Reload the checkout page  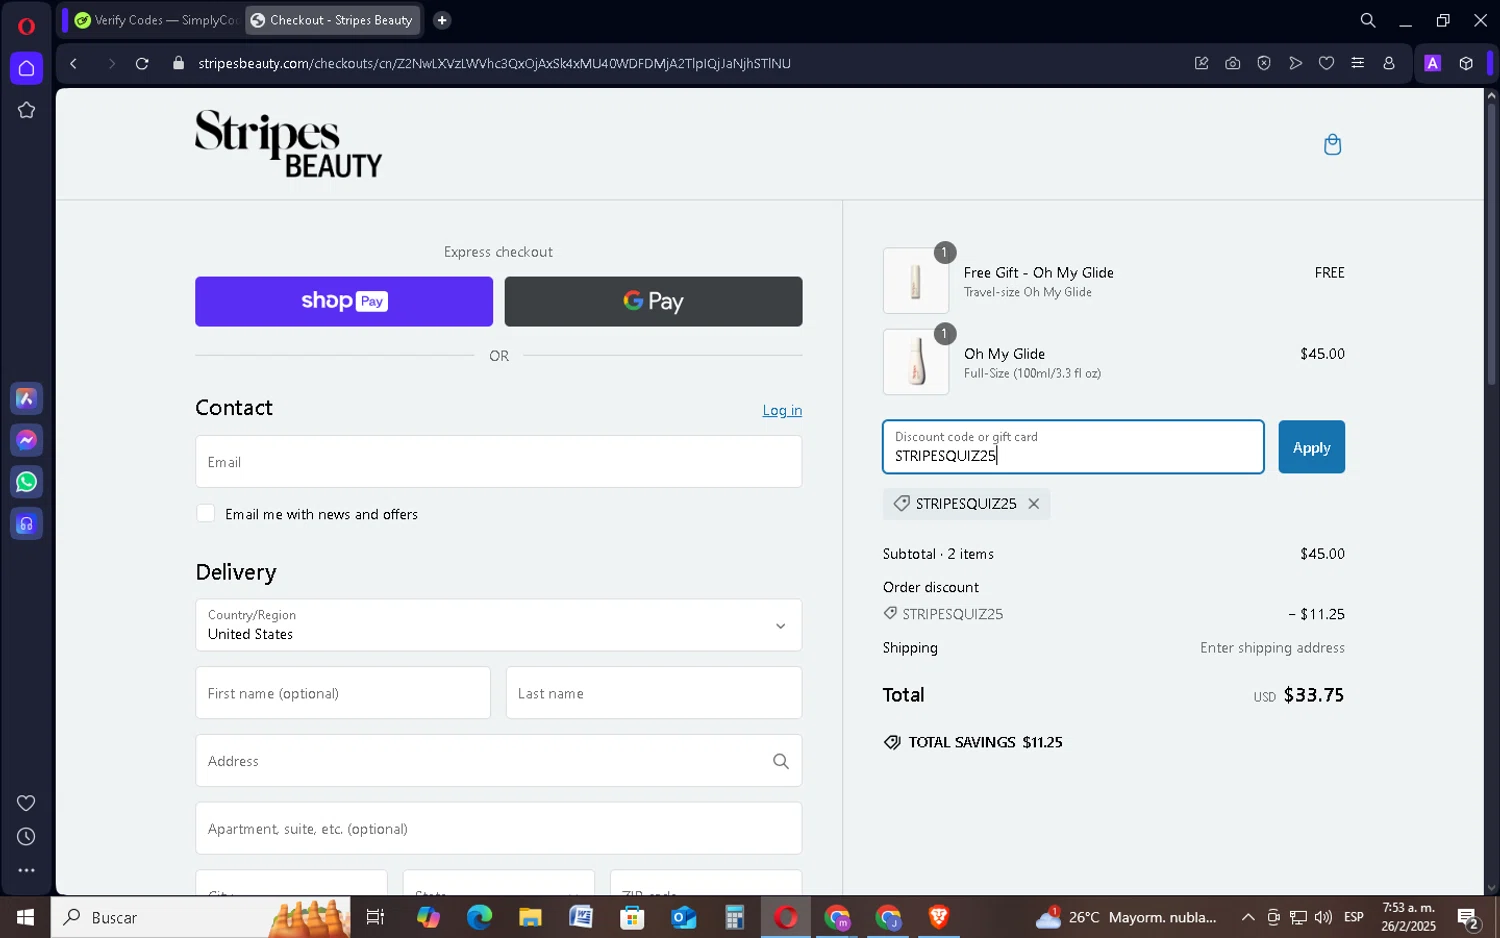pos(142,64)
